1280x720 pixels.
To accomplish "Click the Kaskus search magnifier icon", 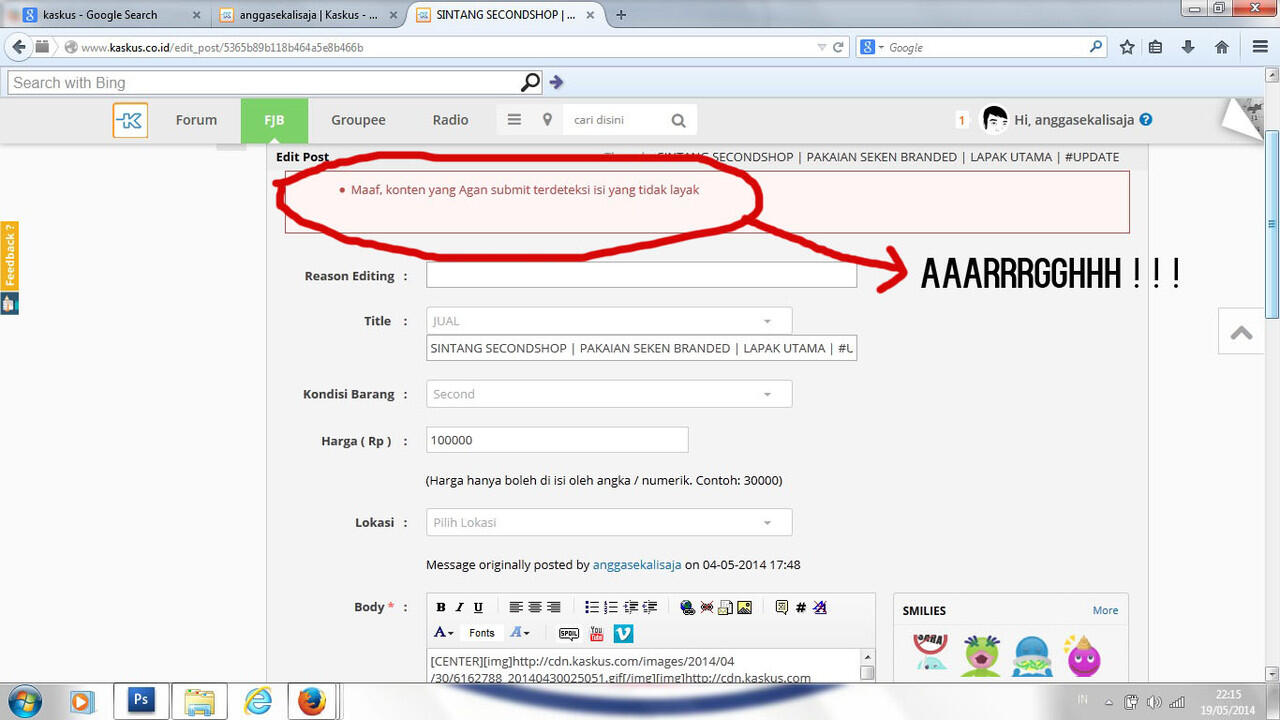I will click(678, 121).
